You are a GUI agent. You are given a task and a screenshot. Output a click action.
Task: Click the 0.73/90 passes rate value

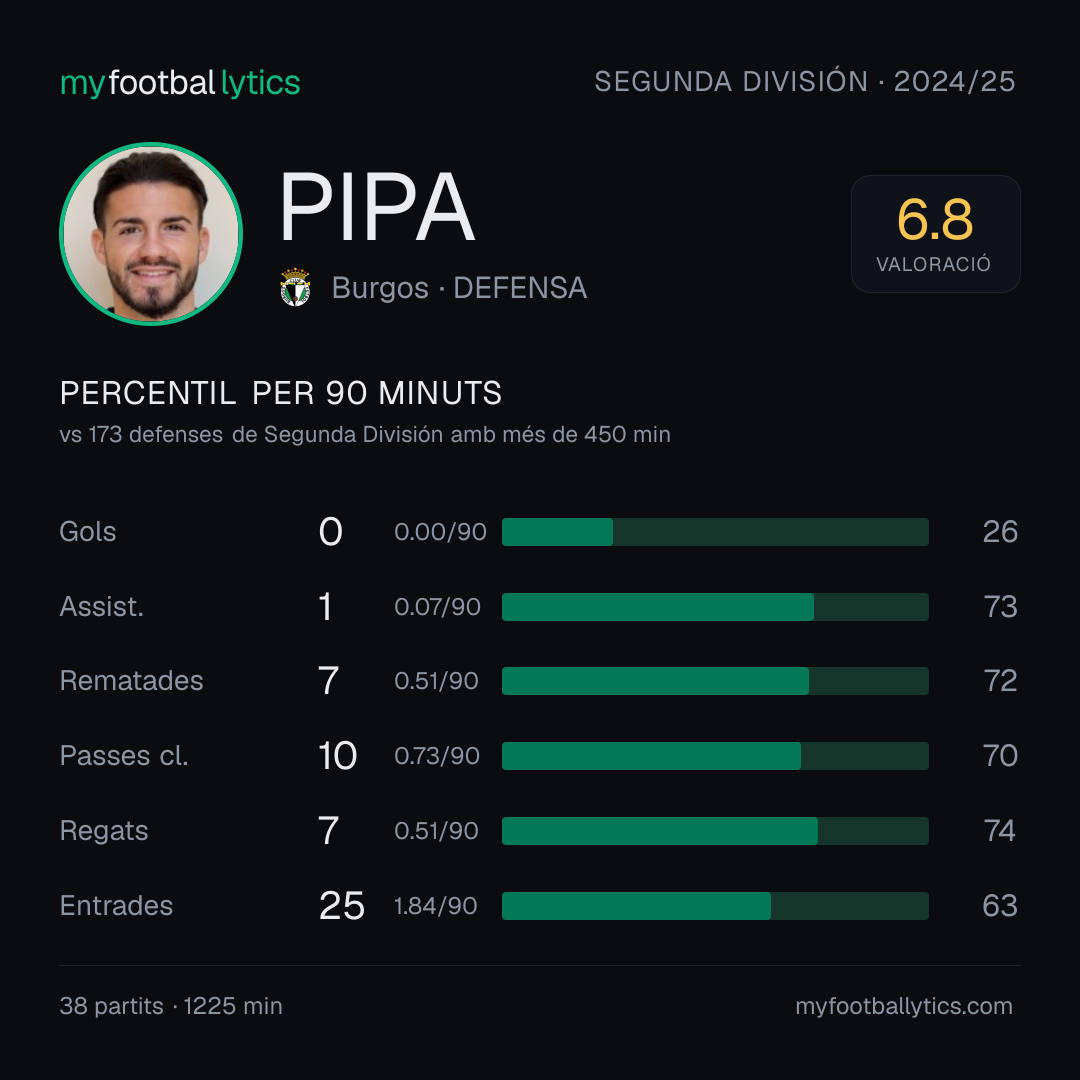(x=437, y=756)
